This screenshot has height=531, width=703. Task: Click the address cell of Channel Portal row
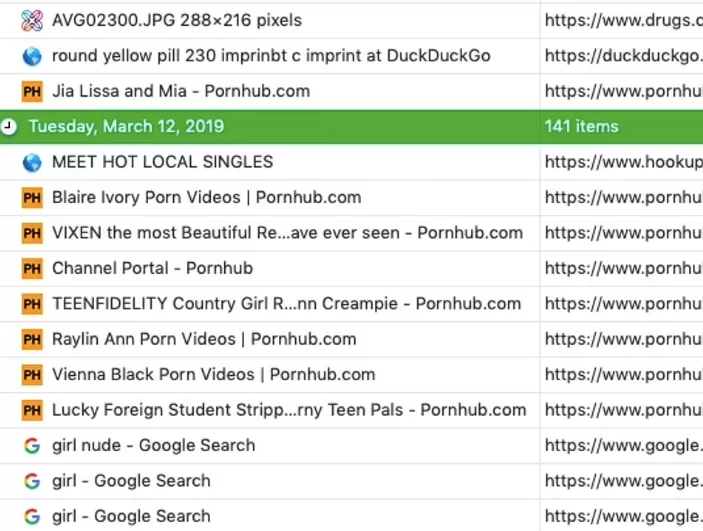pos(624,268)
